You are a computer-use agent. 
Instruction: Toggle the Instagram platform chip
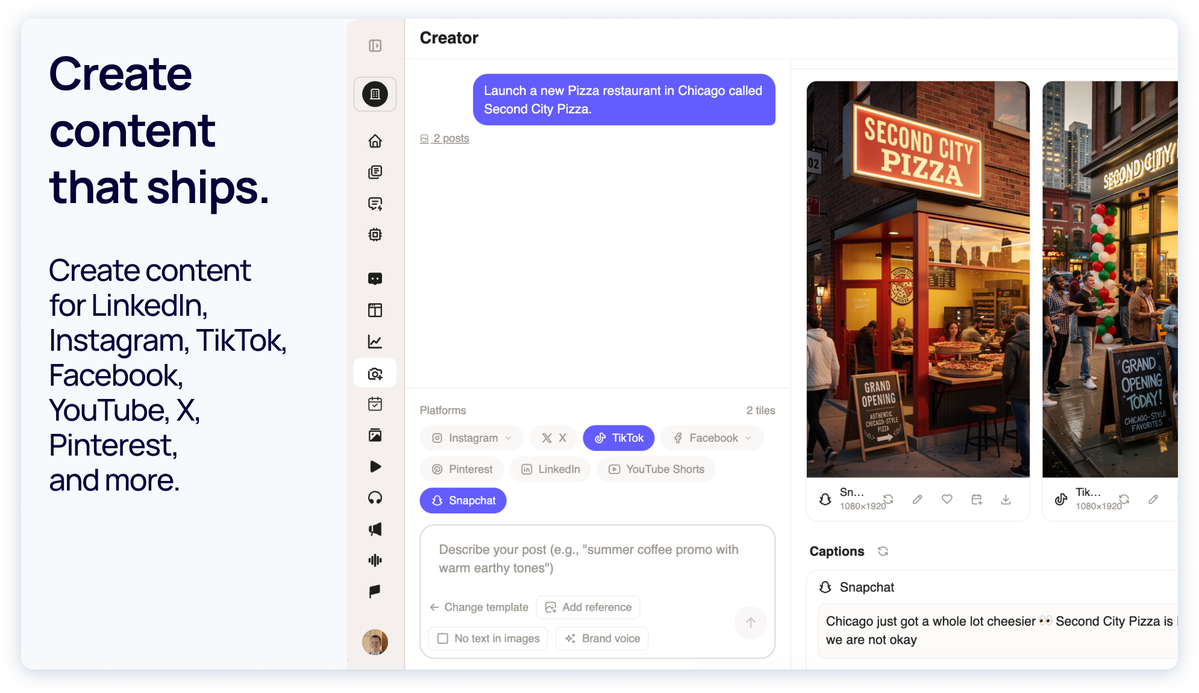[471, 438]
